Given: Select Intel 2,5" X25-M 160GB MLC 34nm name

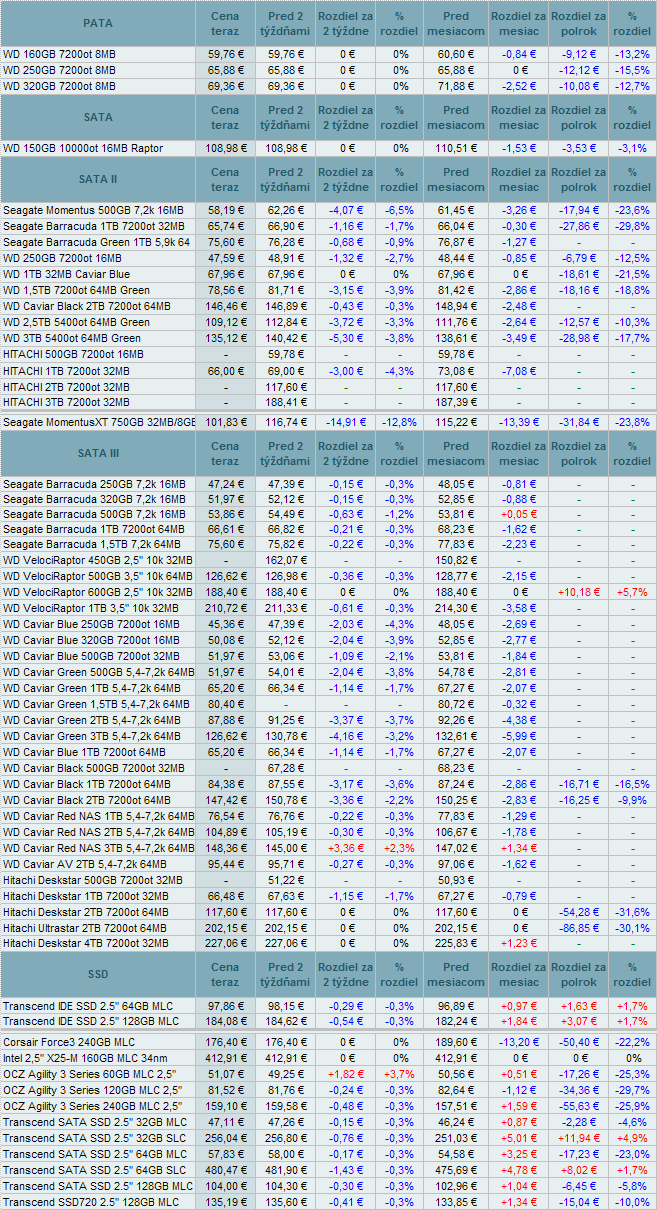Looking at the screenshot, I should coord(84,1058).
